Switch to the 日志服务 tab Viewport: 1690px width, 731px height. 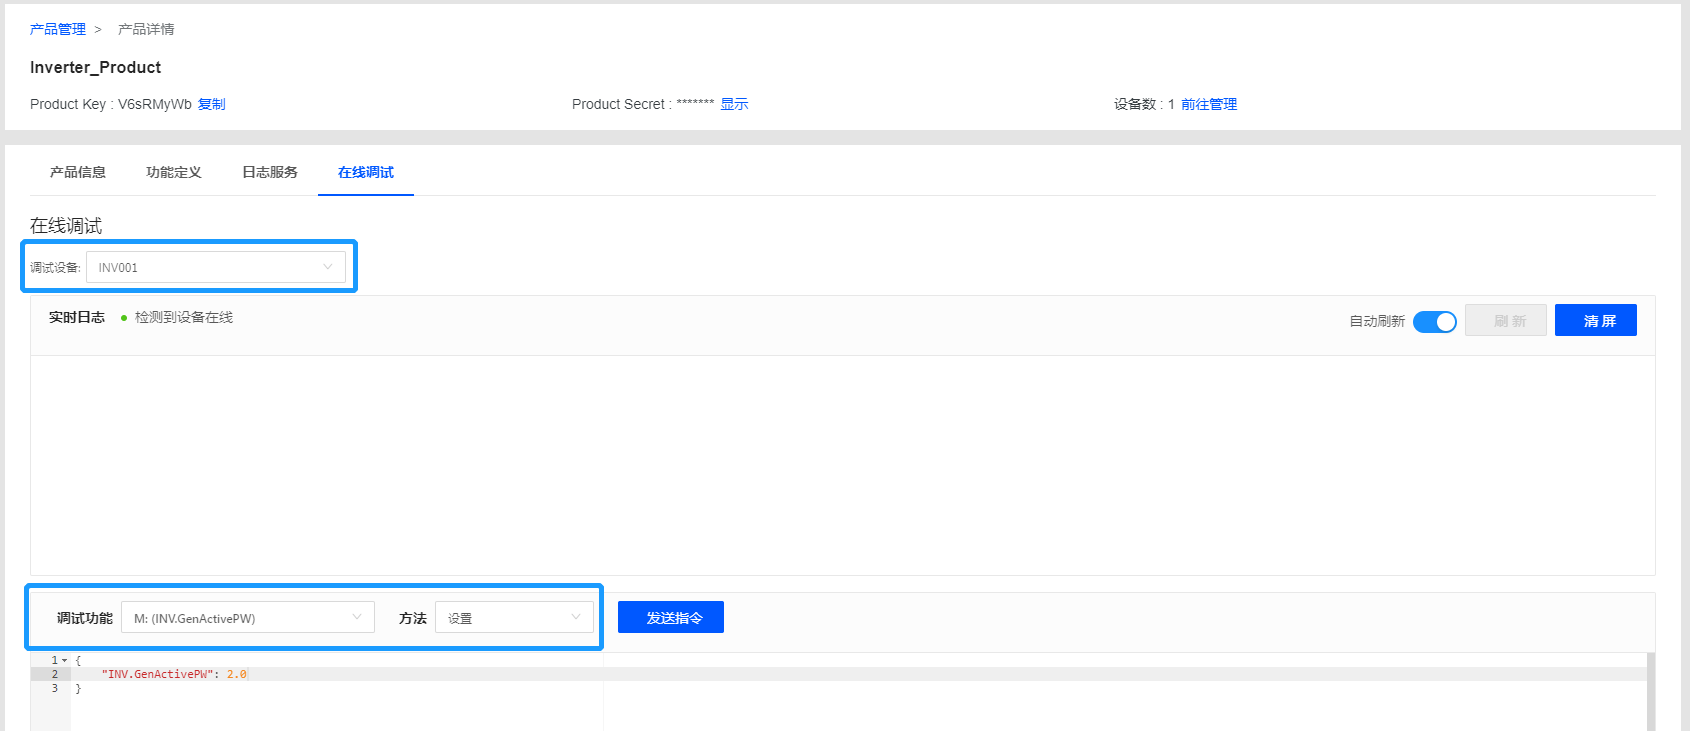[270, 172]
